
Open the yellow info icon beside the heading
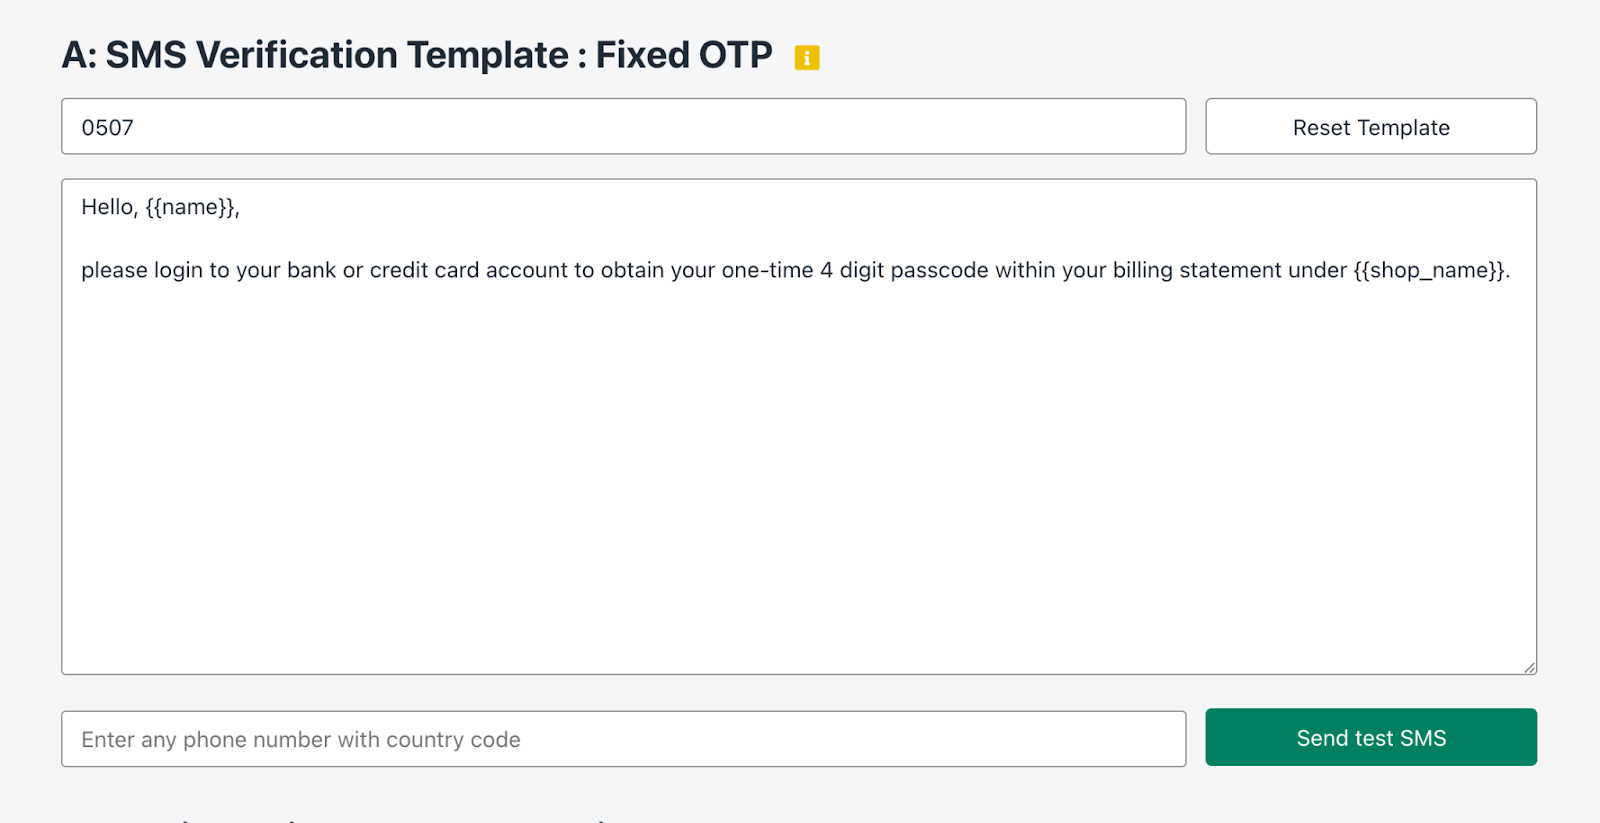(807, 58)
